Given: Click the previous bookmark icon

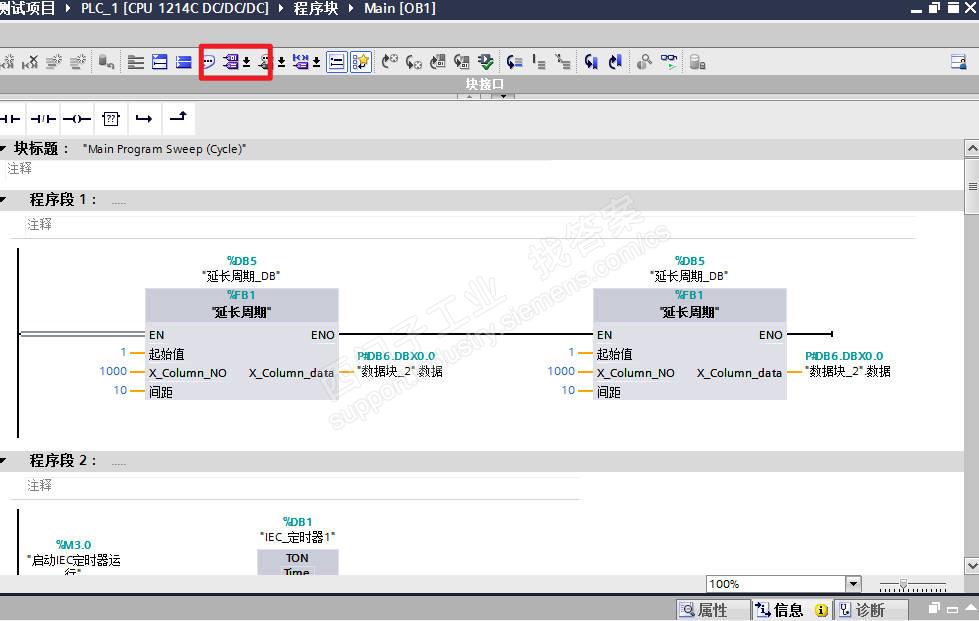Looking at the screenshot, I should point(591,62).
